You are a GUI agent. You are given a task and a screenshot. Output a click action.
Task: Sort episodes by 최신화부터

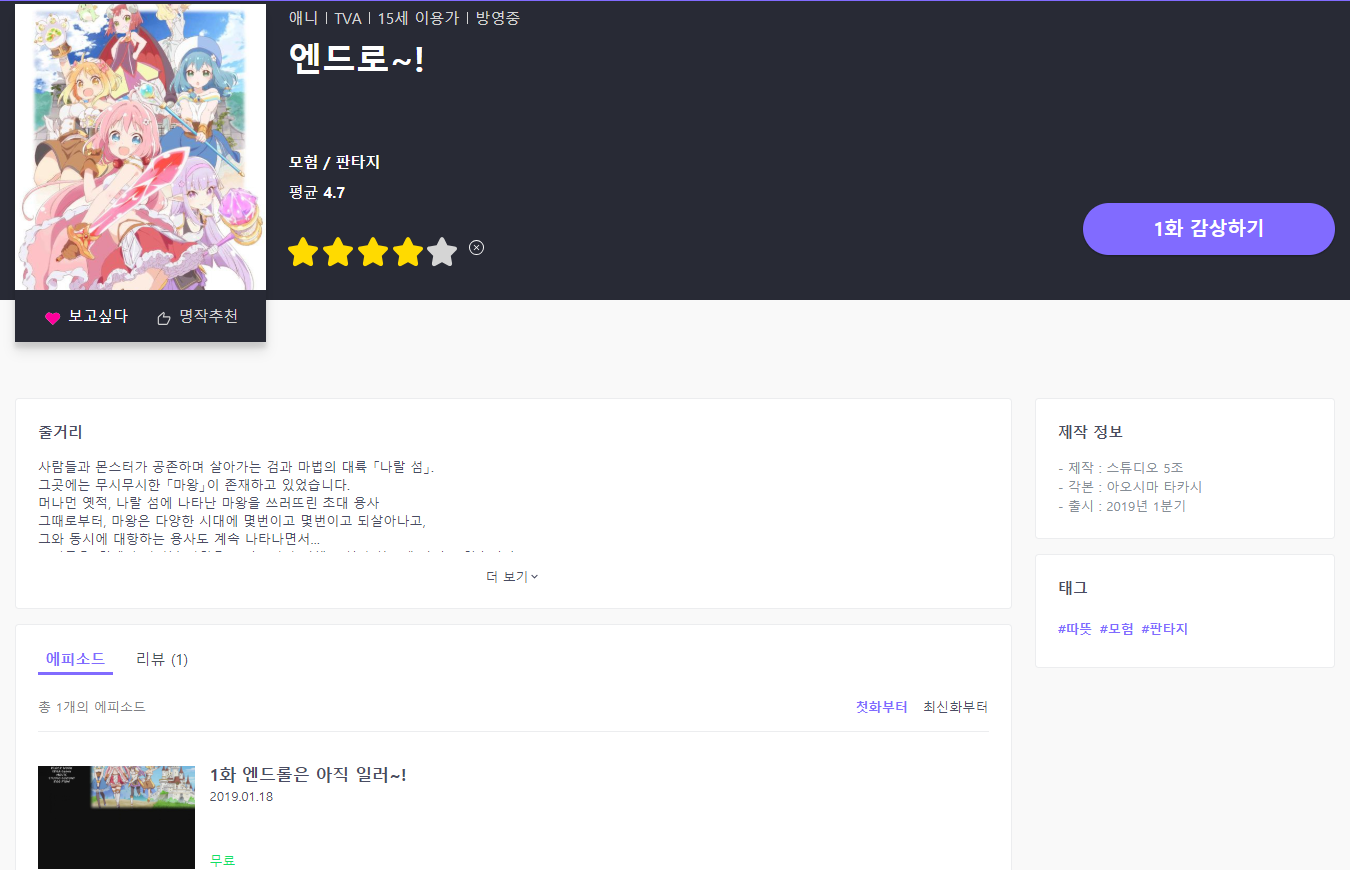[x=955, y=707]
